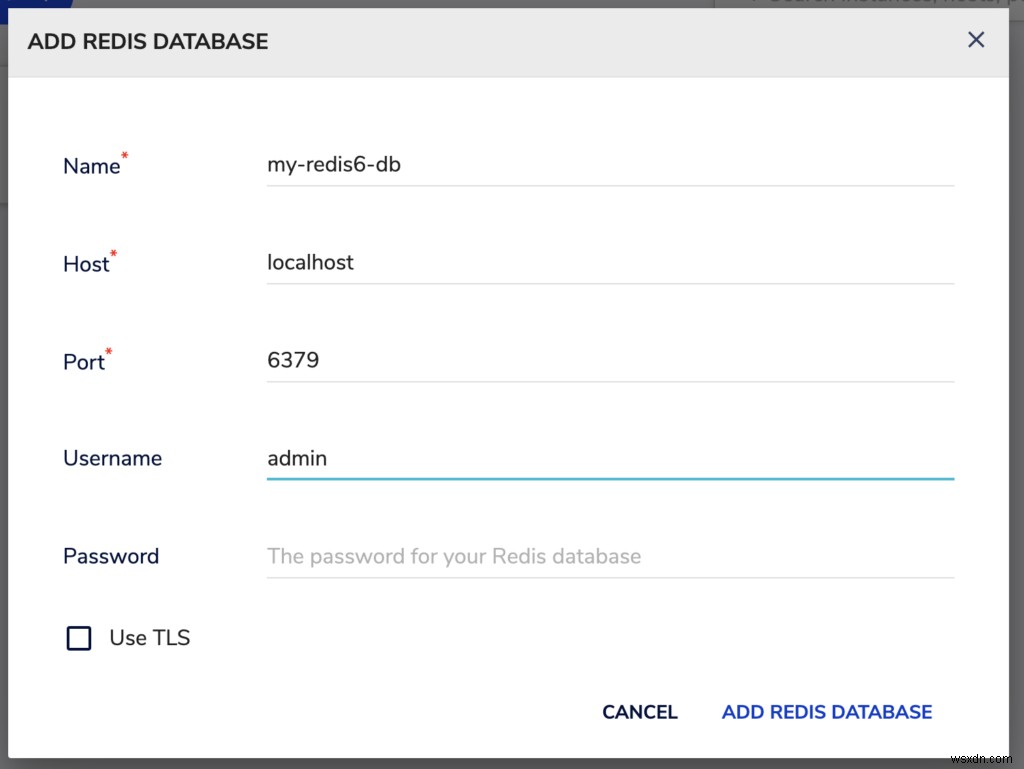
Task: Enable the Use TLS checkbox
Action: [x=78, y=638]
